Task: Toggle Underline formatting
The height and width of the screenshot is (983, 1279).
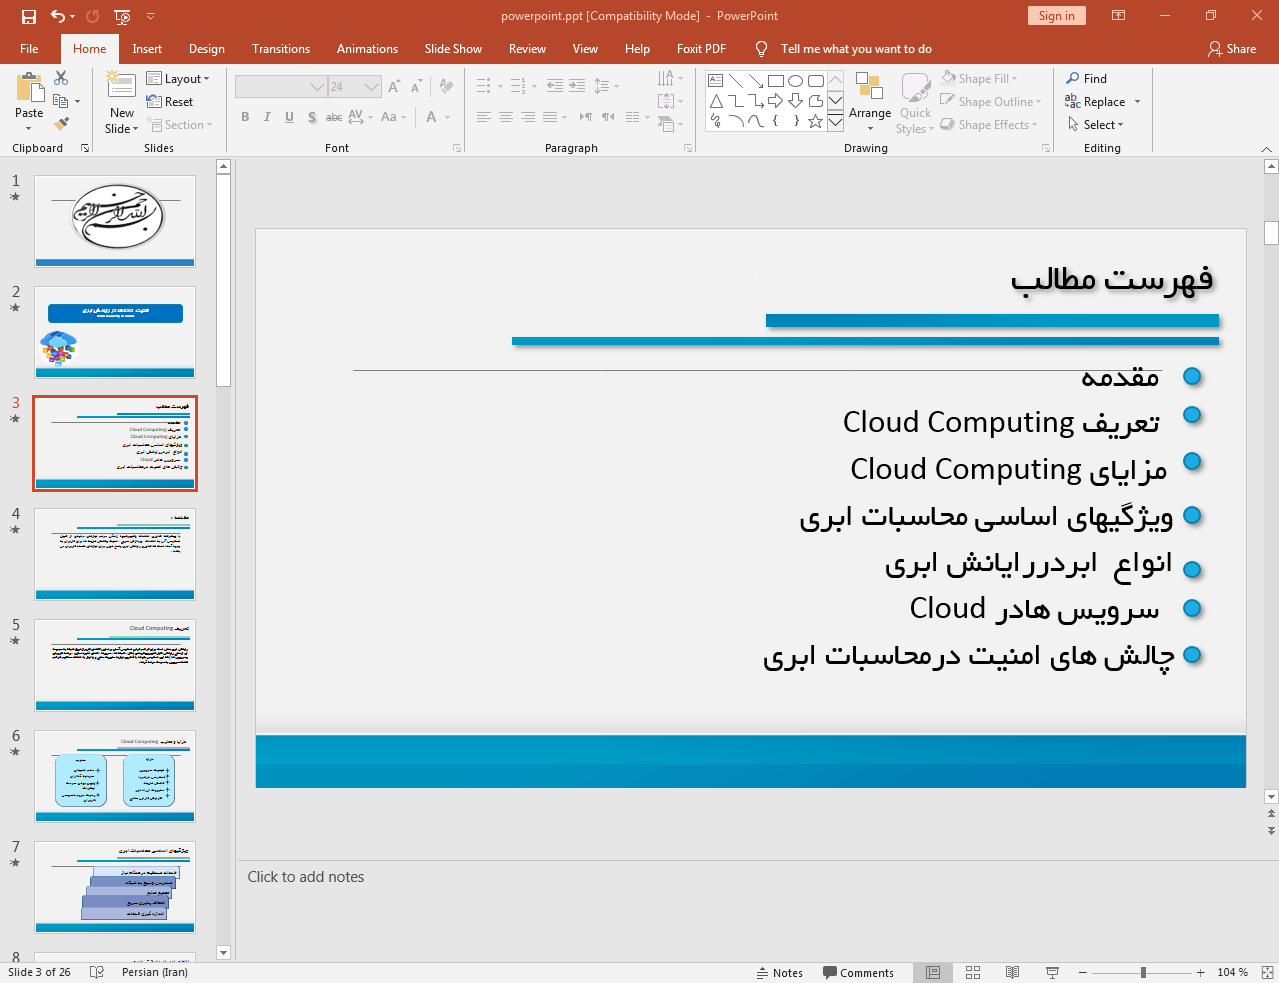Action: pyautogui.click(x=289, y=117)
